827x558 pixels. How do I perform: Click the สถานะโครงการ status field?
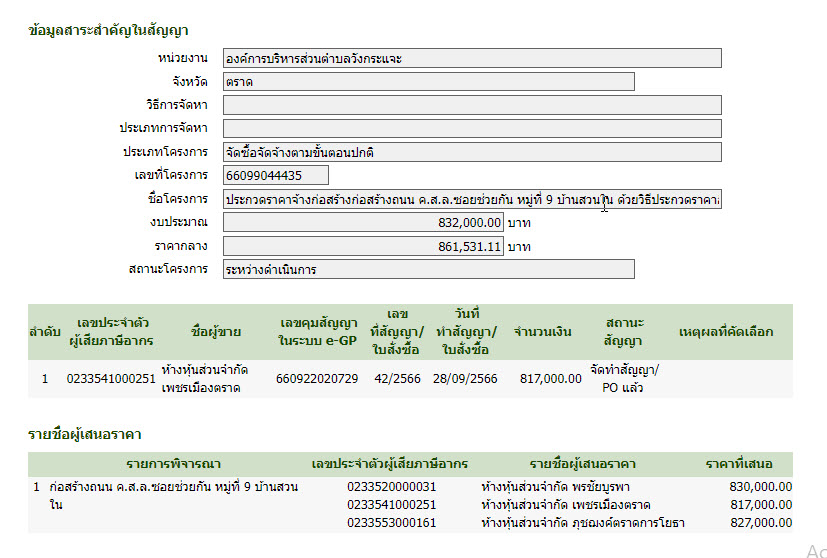(428, 269)
